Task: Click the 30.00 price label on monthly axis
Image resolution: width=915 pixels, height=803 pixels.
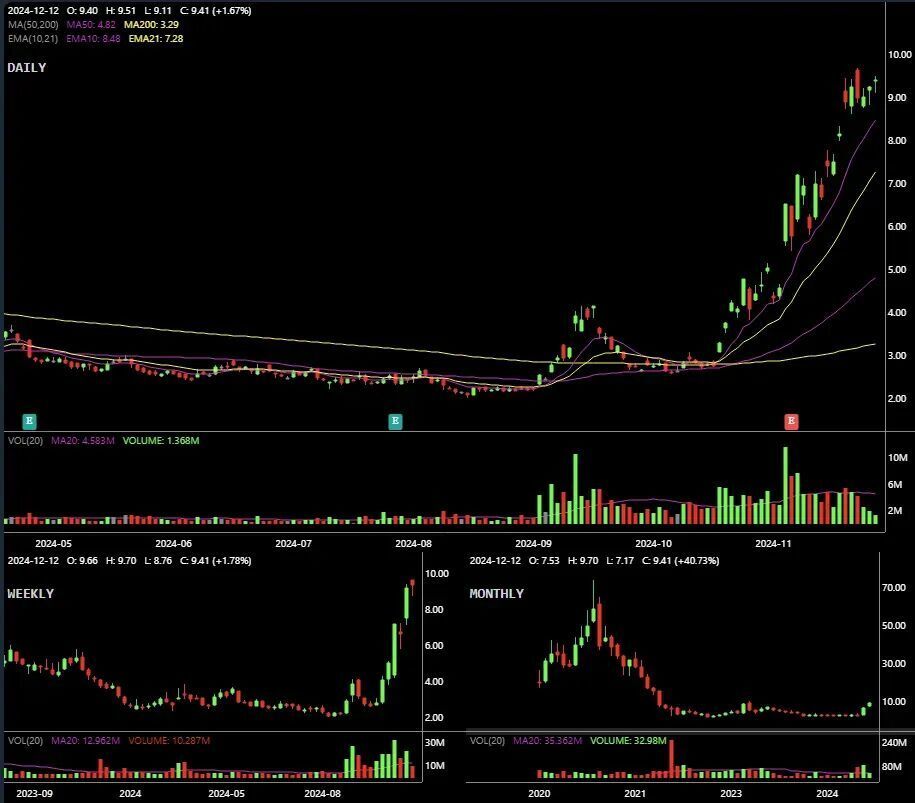Action: click(894, 664)
